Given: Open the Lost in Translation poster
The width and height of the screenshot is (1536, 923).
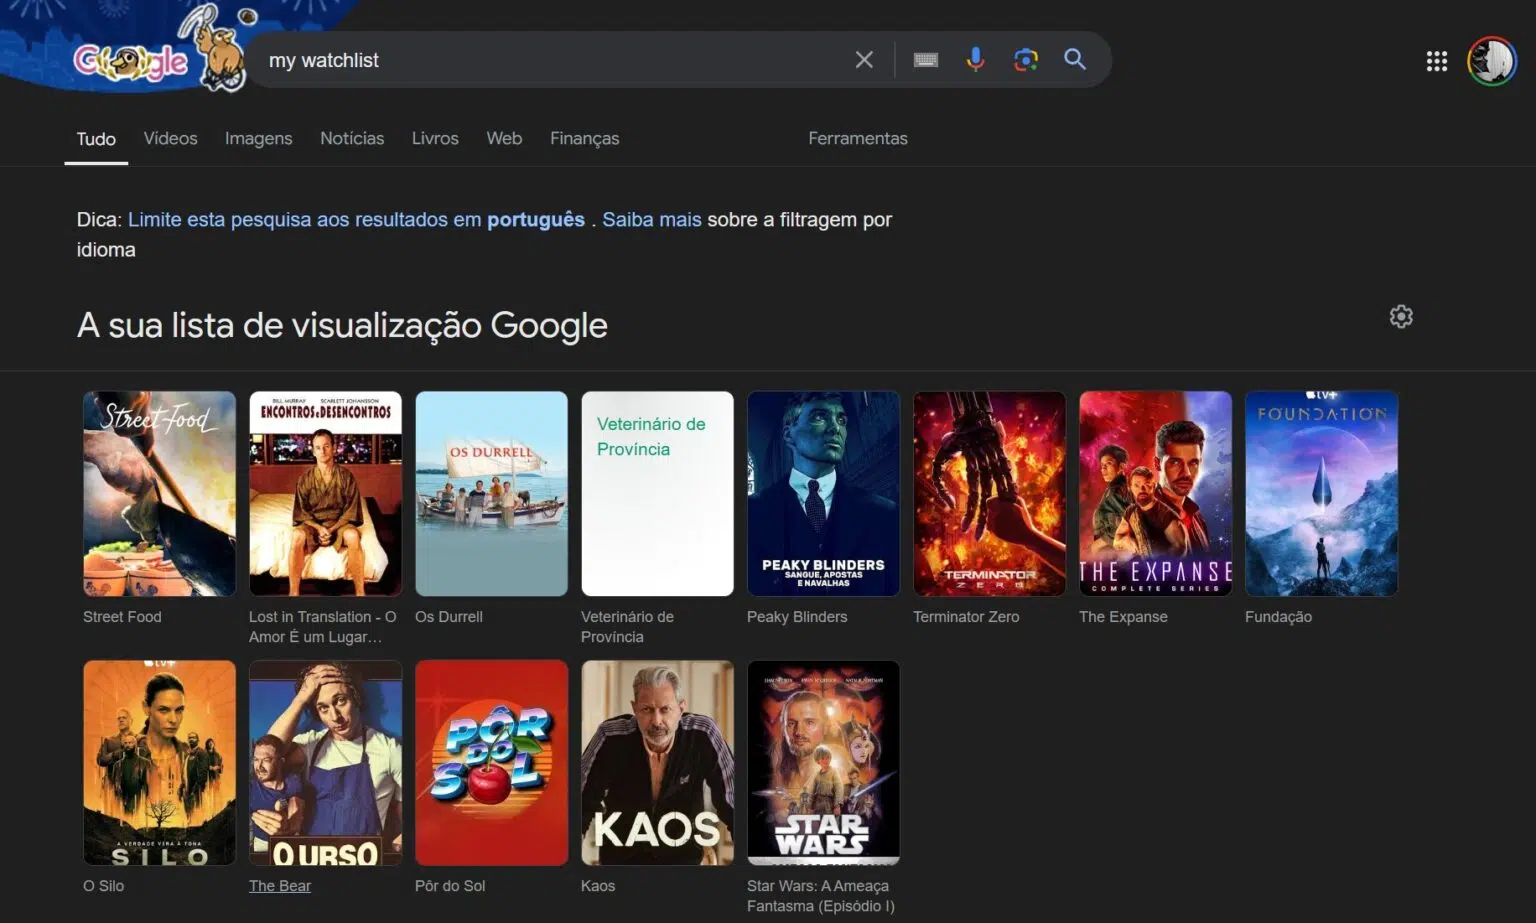Looking at the screenshot, I should (326, 494).
